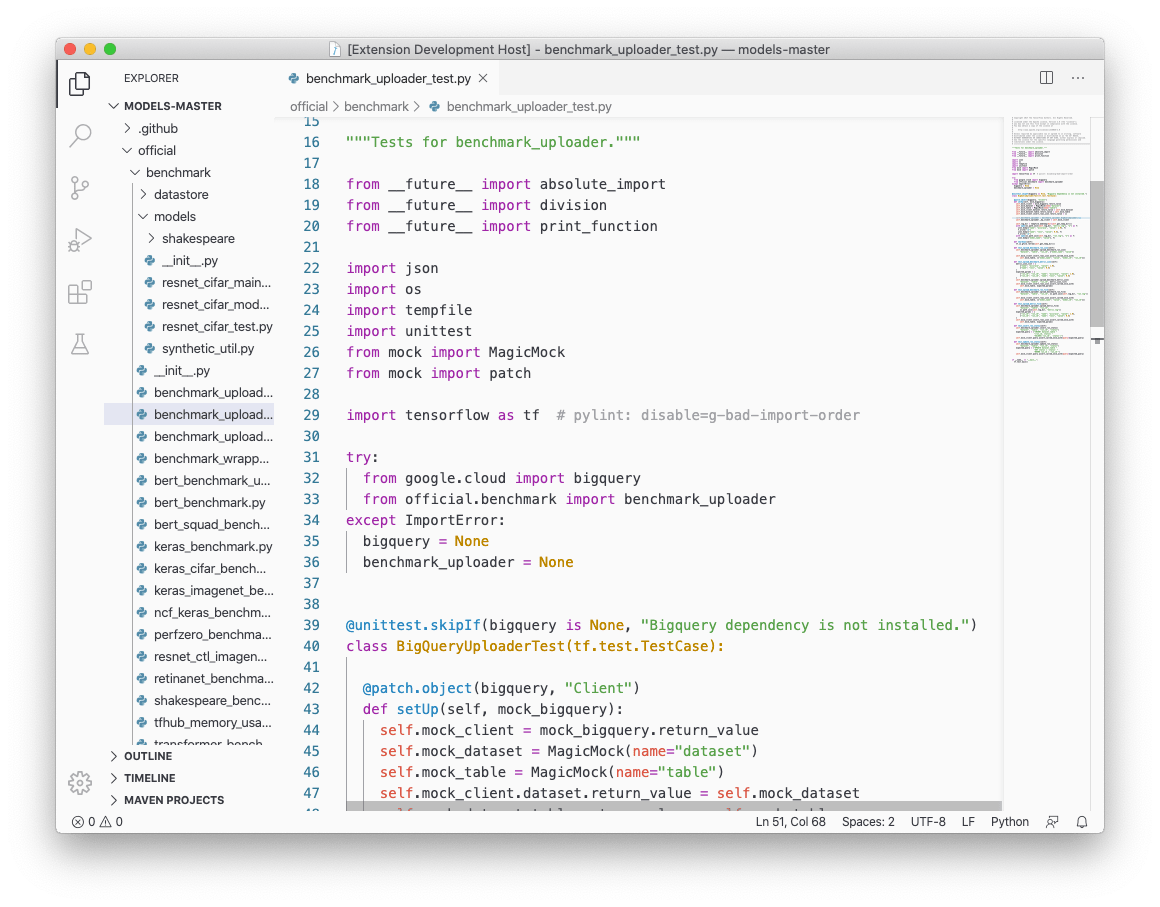Open benchmark_wrapp... file in explorer

189,459
